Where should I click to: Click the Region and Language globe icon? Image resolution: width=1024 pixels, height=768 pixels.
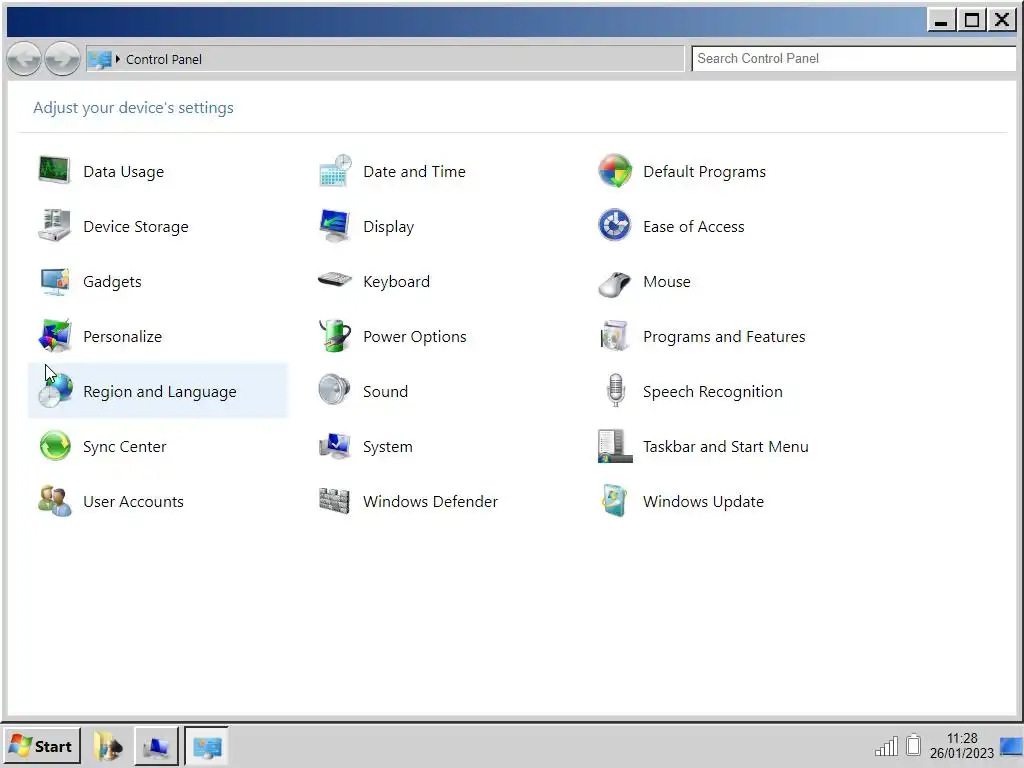[x=54, y=391]
